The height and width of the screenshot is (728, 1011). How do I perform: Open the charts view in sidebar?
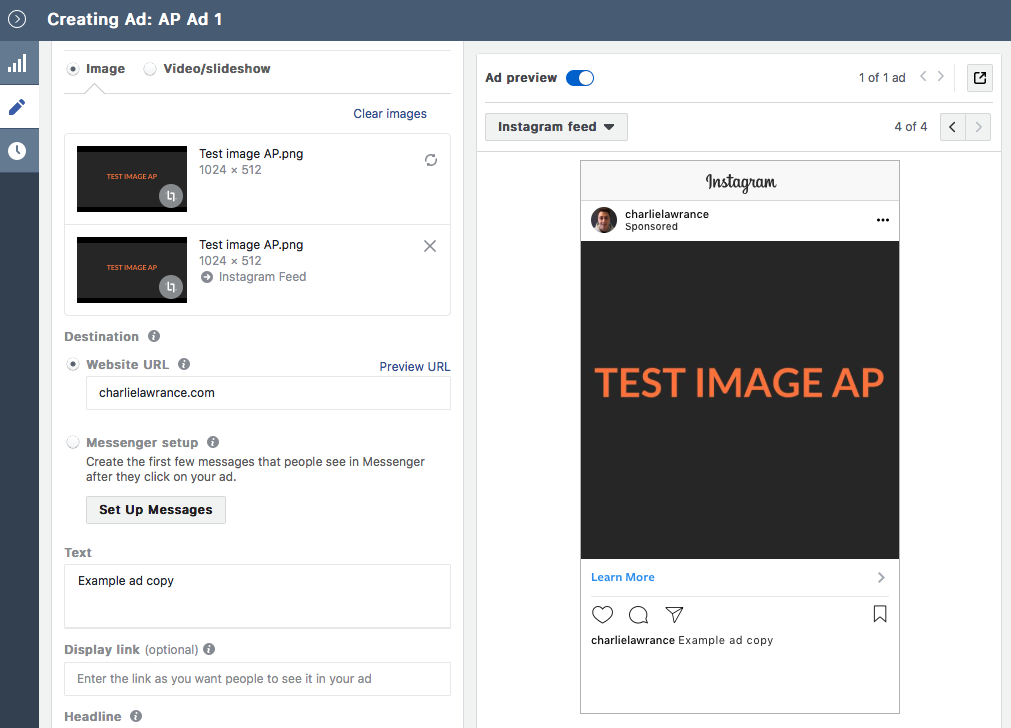17,64
